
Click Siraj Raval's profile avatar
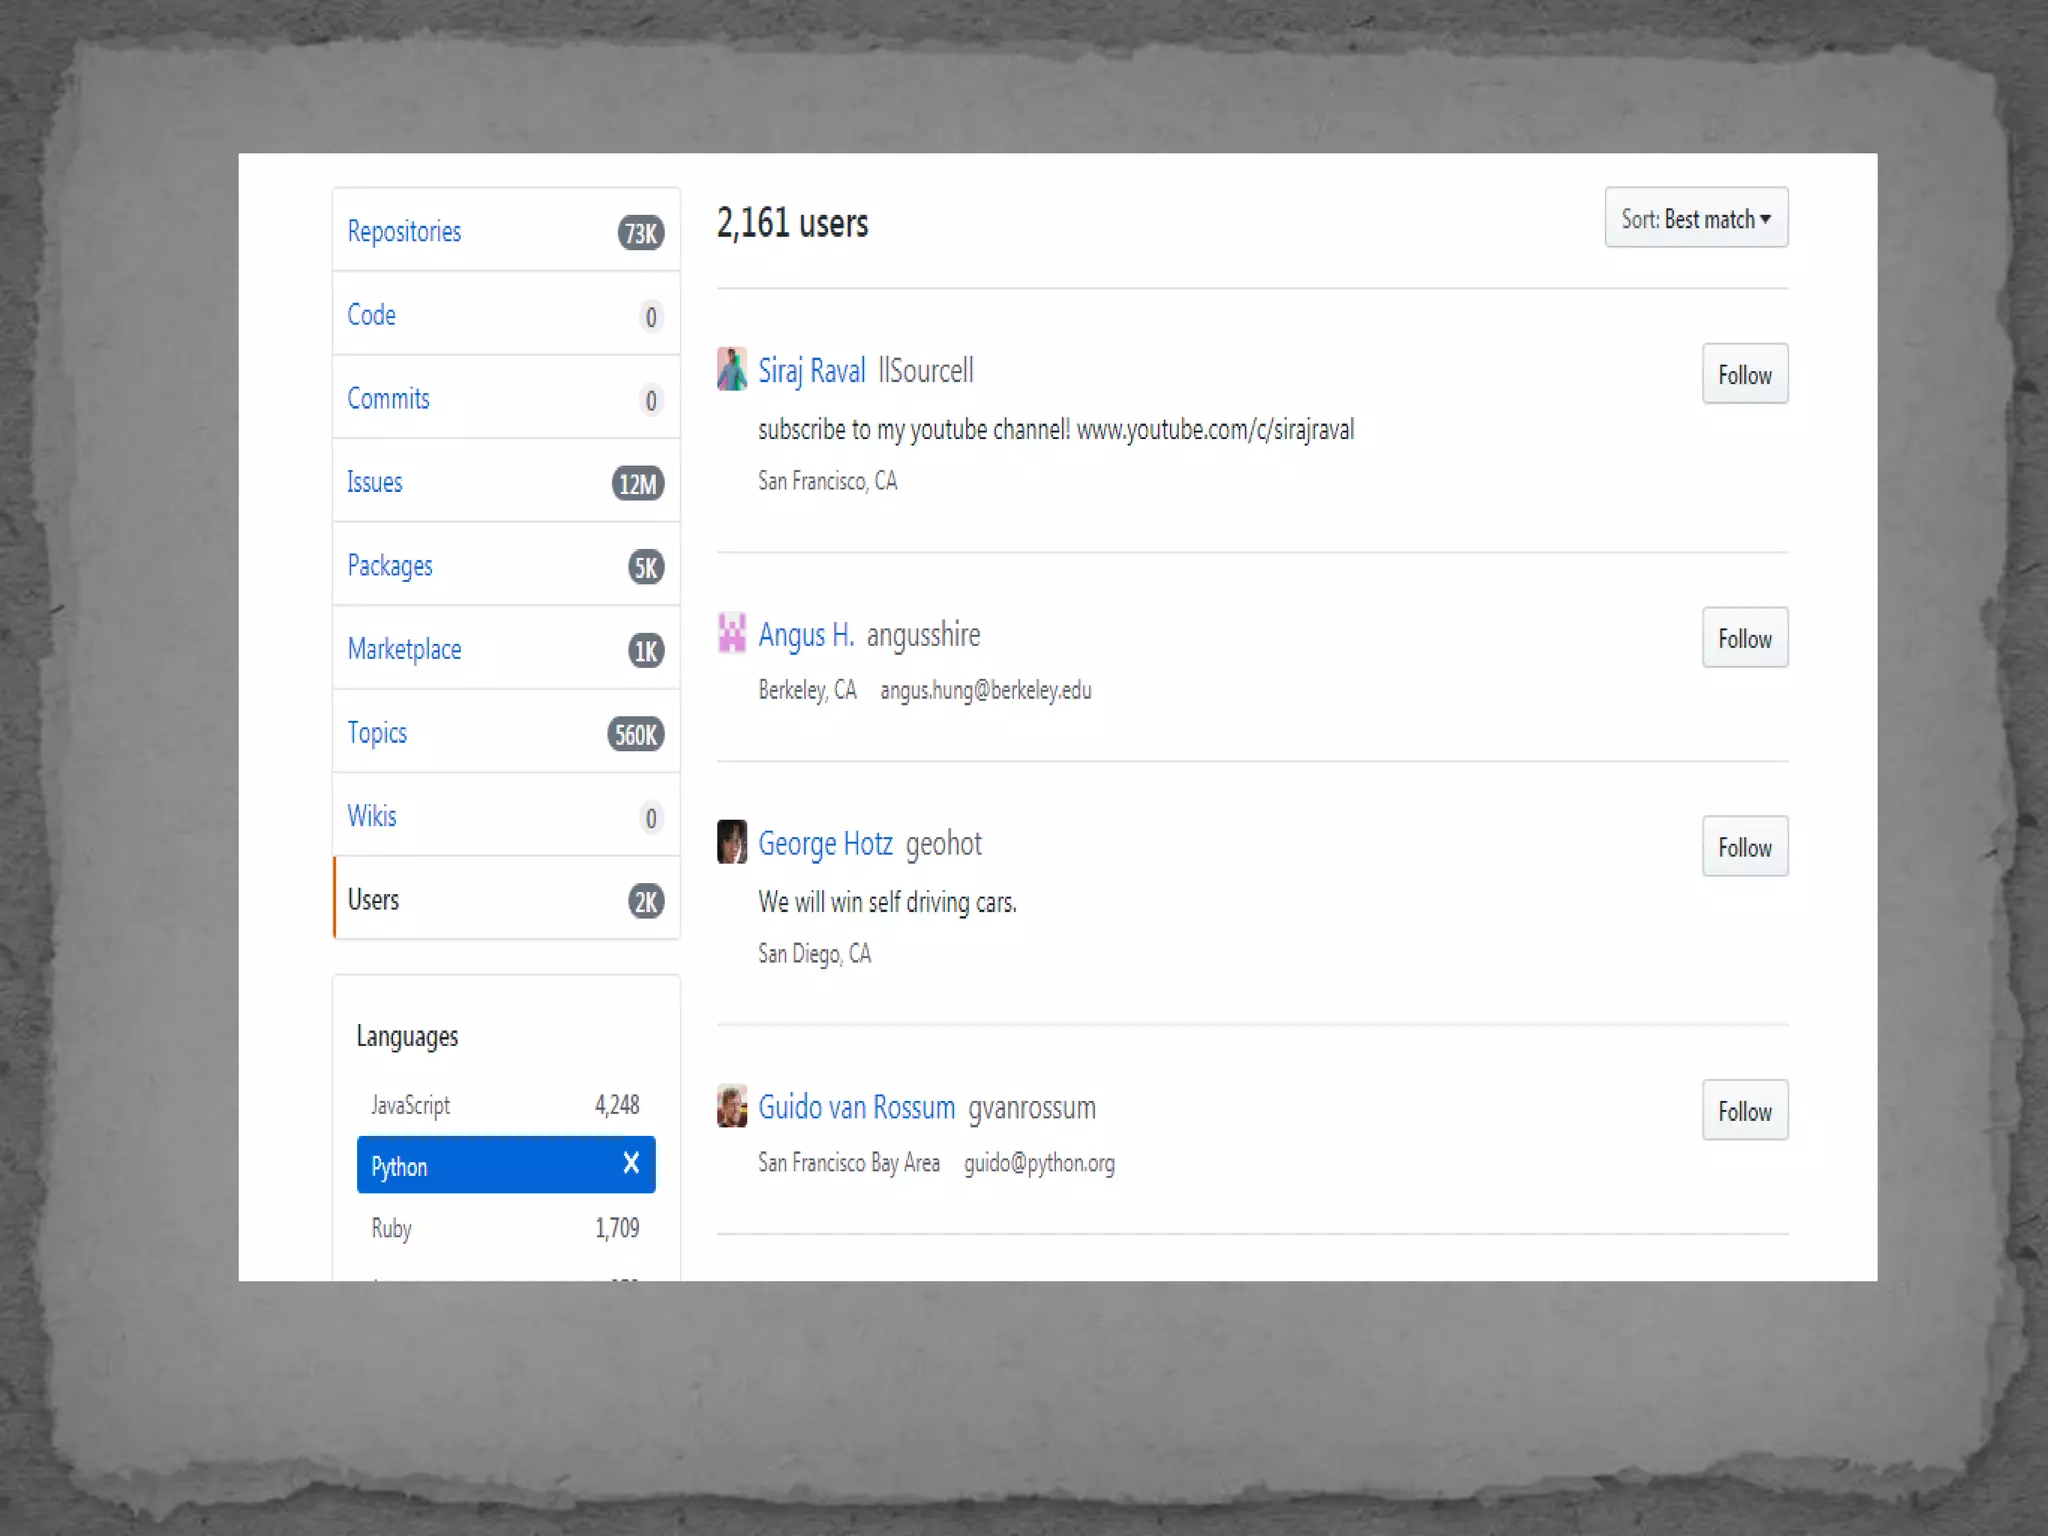click(731, 369)
